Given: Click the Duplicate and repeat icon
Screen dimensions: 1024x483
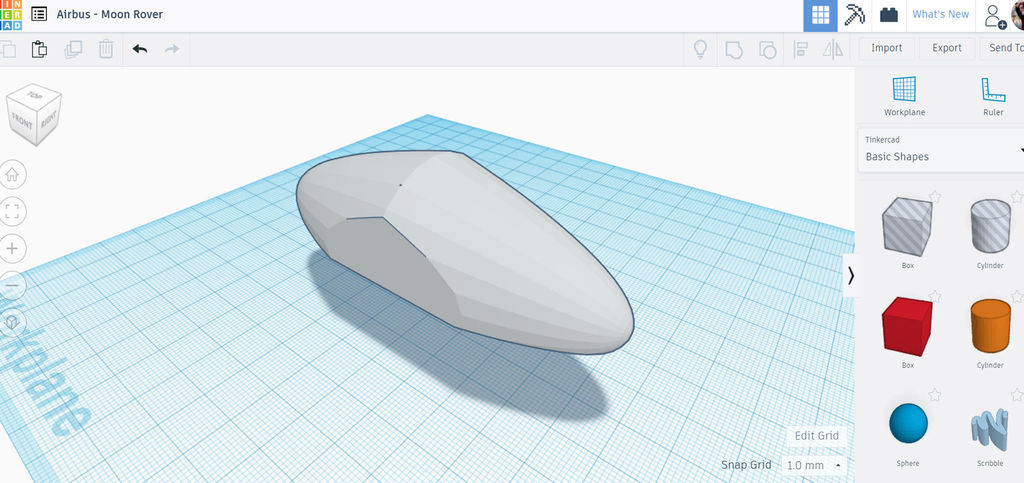Looking at the screenshot, I should 73,49.
